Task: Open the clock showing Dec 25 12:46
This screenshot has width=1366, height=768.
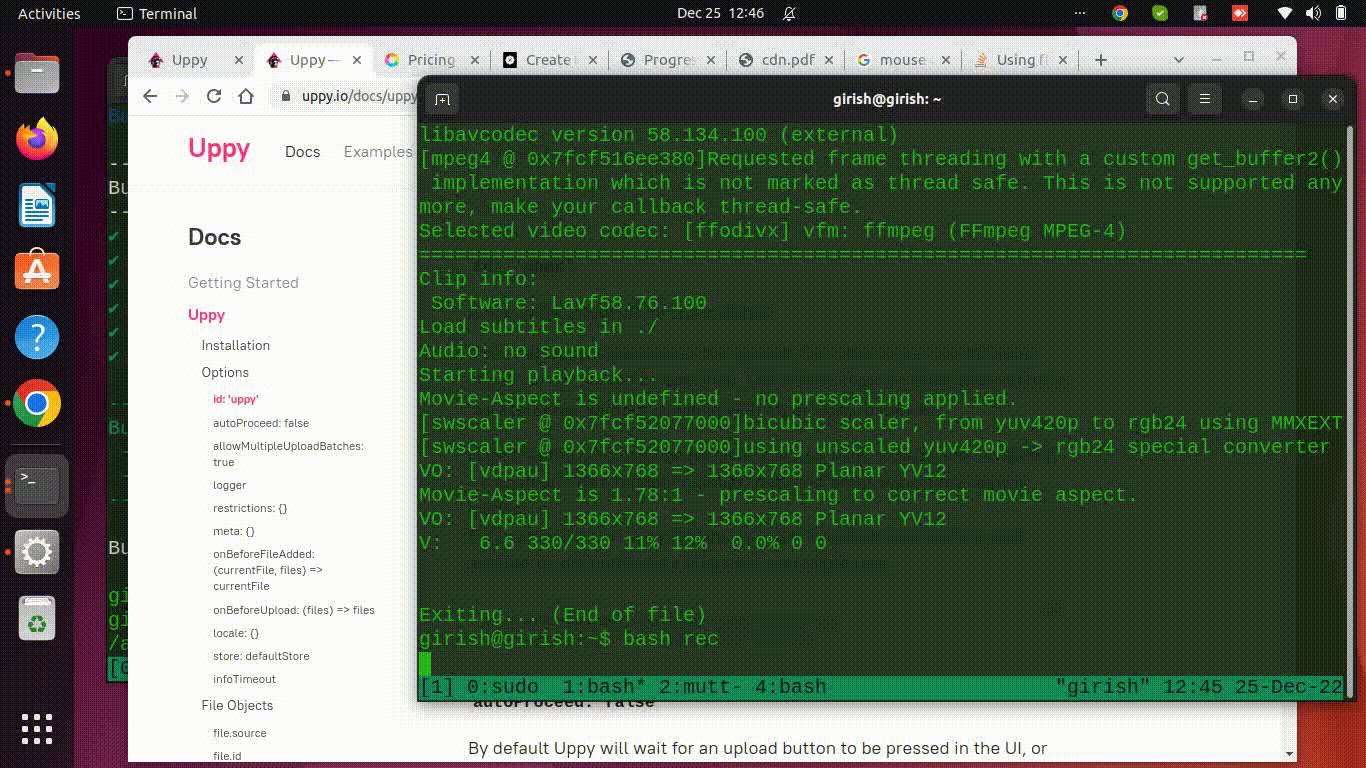Action: 720,14
